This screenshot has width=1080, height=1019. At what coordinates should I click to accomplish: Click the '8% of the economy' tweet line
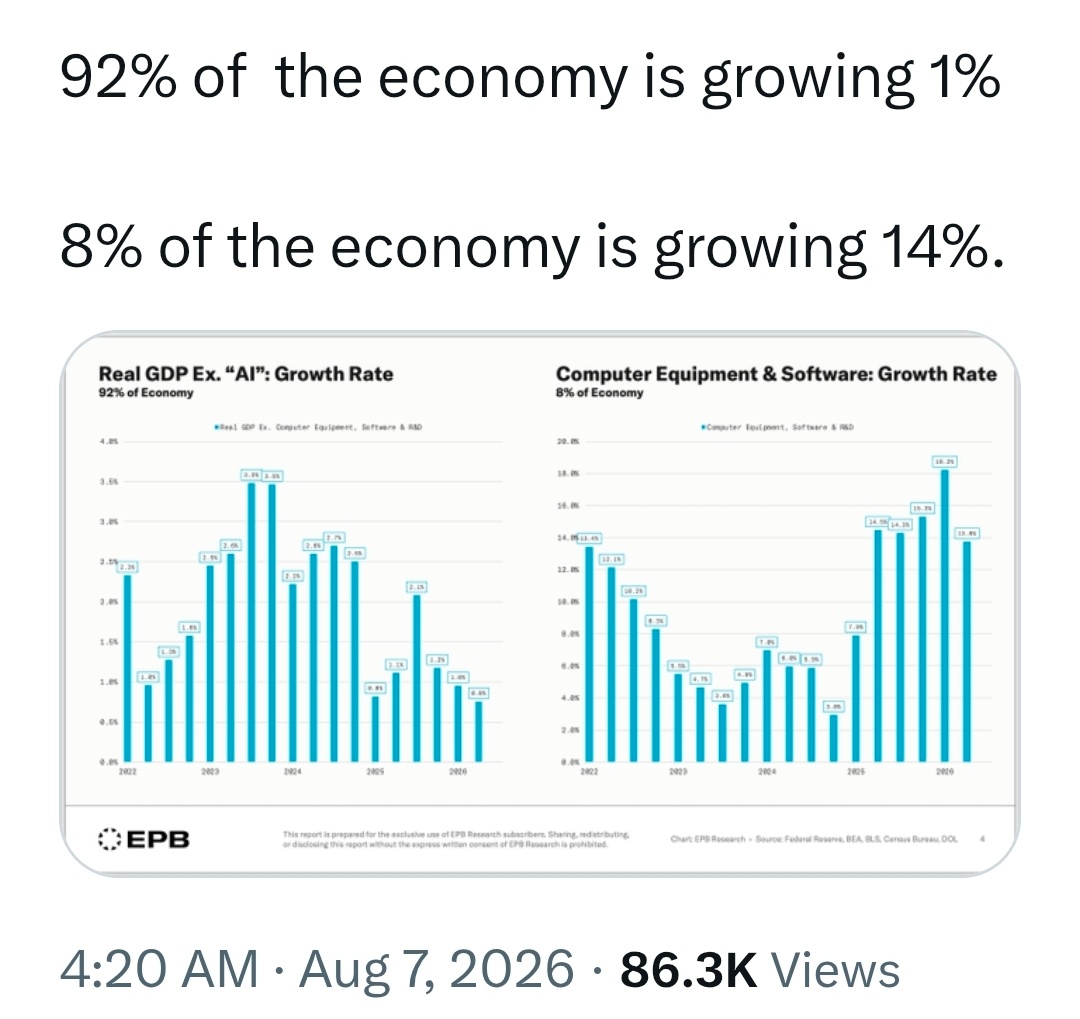pos(532,248)
